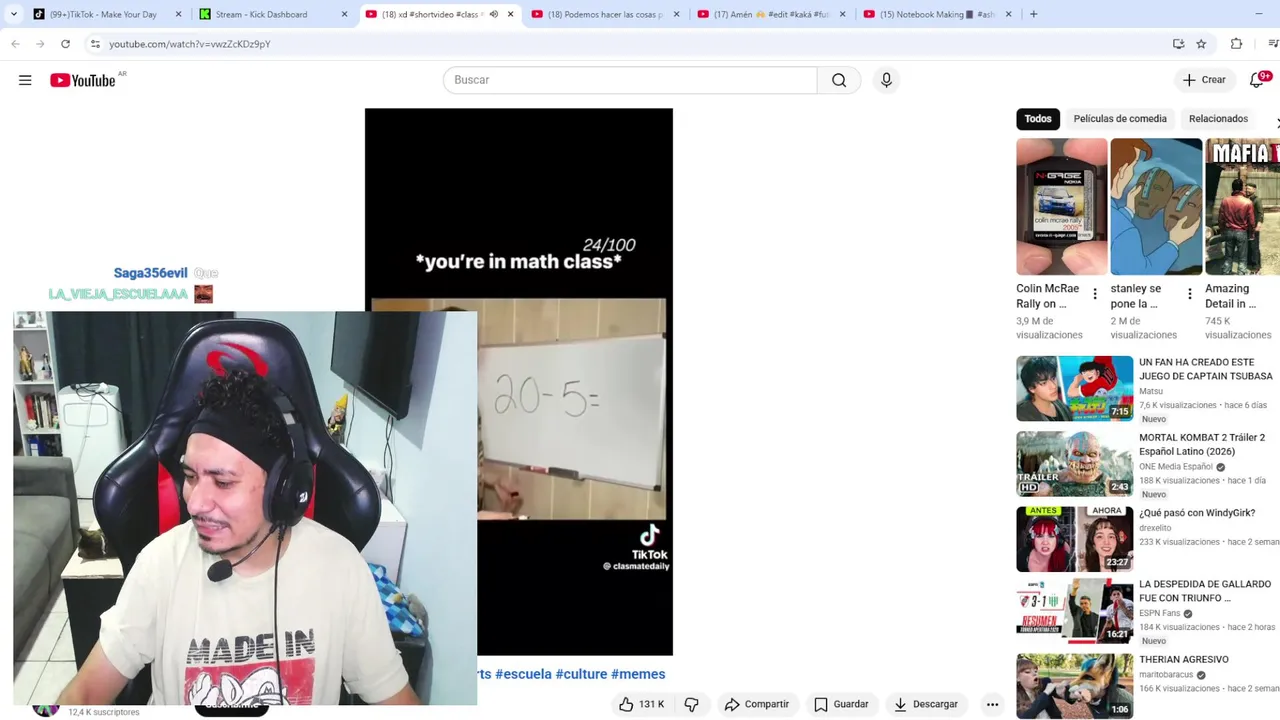1280x720 pixels.
Task: Open the stanley se pone la short thumbnail
Action: point(1156,207)
